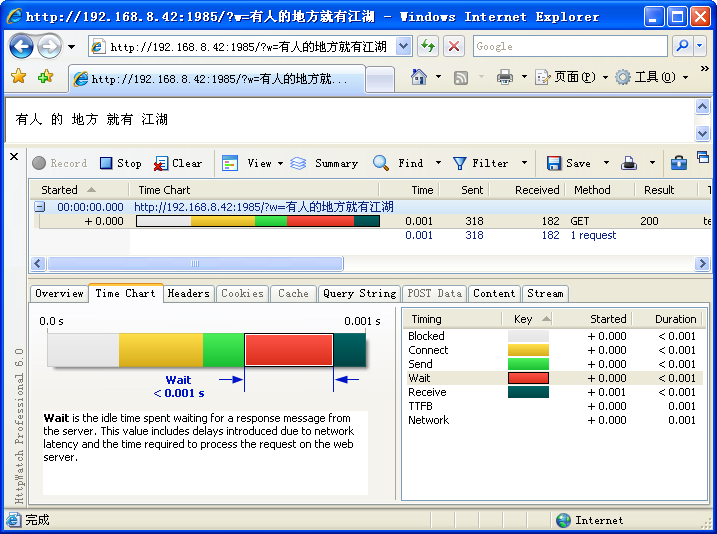Click the RSS Feeds icon

460,78
